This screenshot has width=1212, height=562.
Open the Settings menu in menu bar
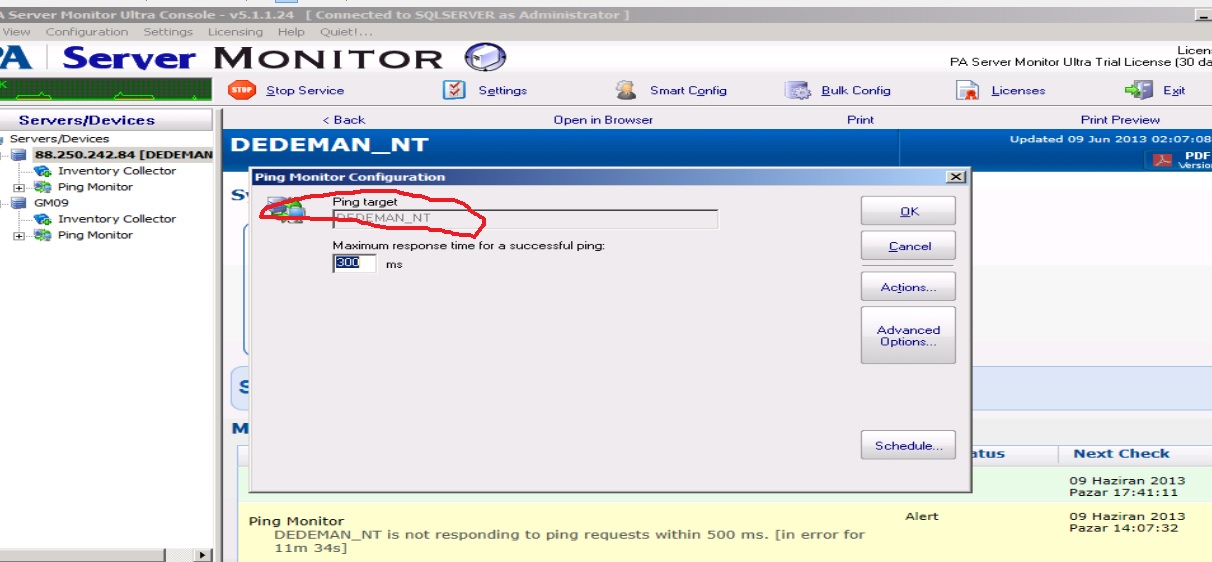click(x=168, y=32)
